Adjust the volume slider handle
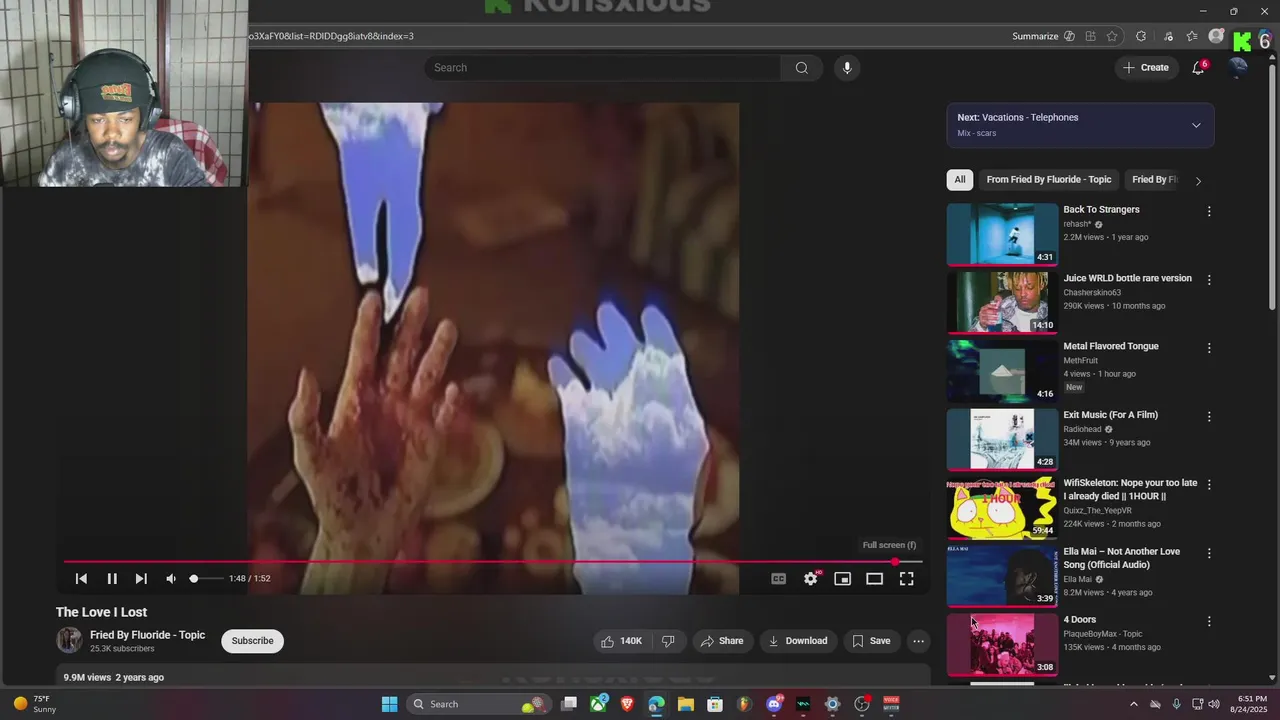Screen dimensions: 1280x720 (194, 578)
